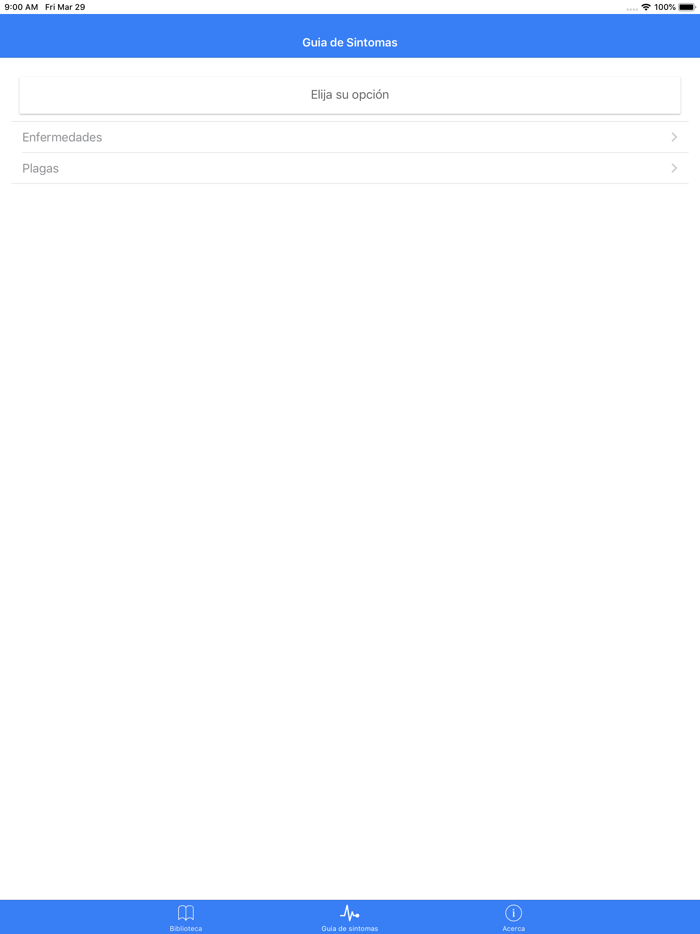Open the Acerca info circle icon
This screenshot has height=934, width=700.
[514, 913]
